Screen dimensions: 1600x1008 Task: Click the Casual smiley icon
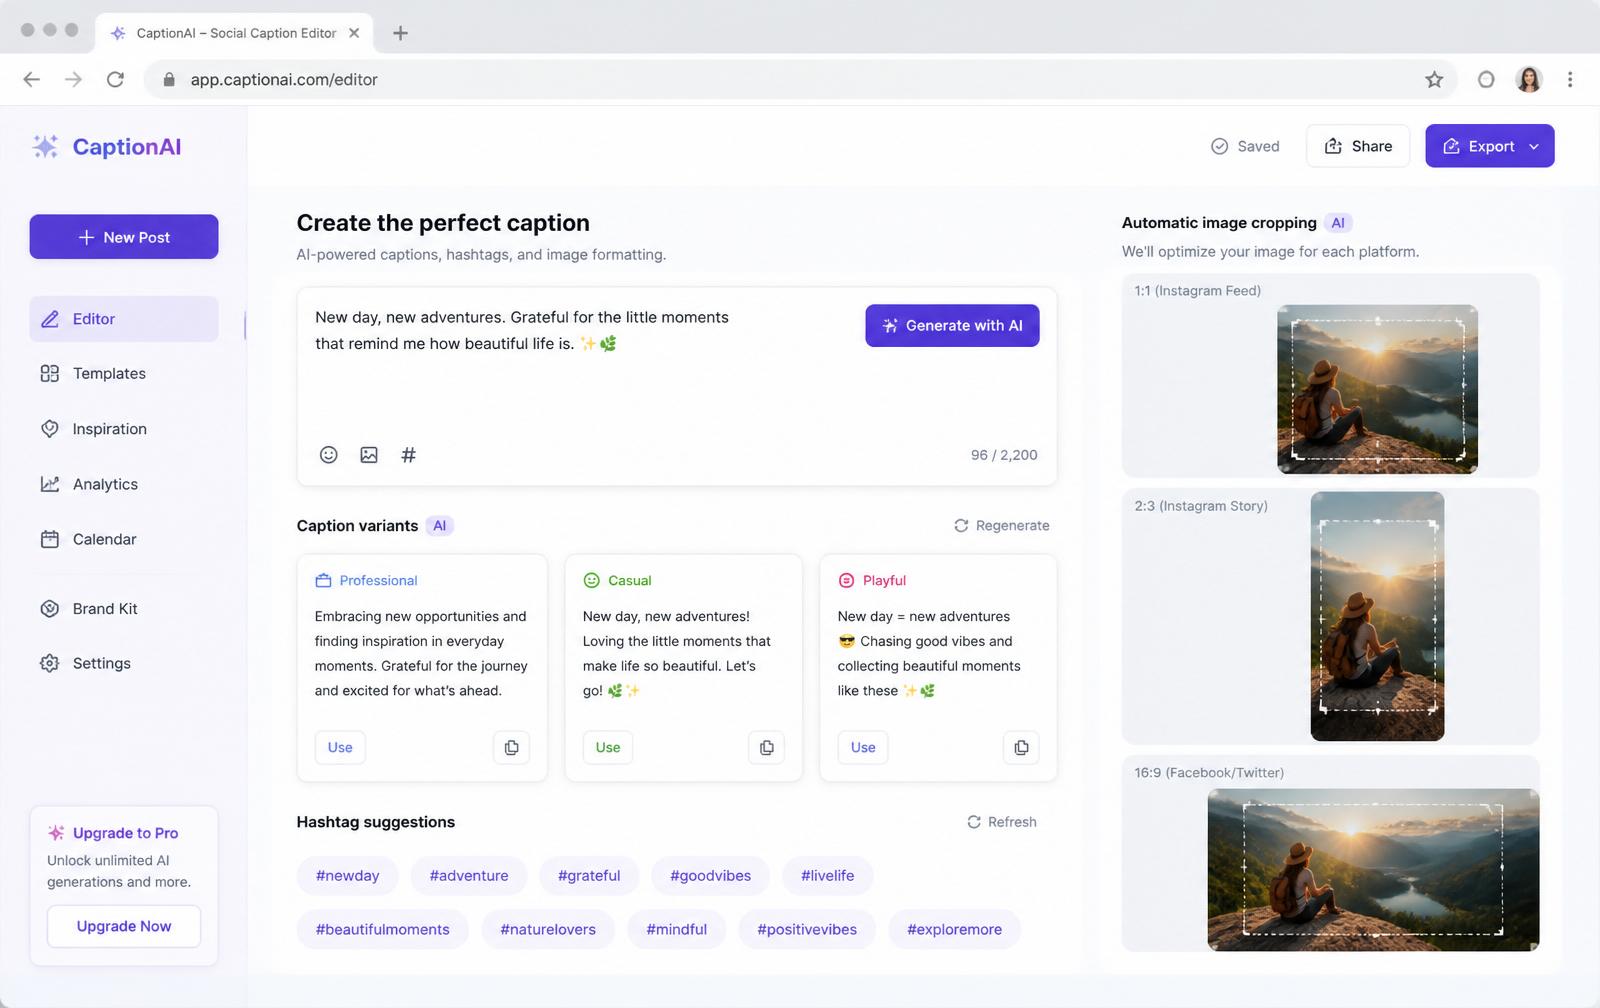coord(591,581)
